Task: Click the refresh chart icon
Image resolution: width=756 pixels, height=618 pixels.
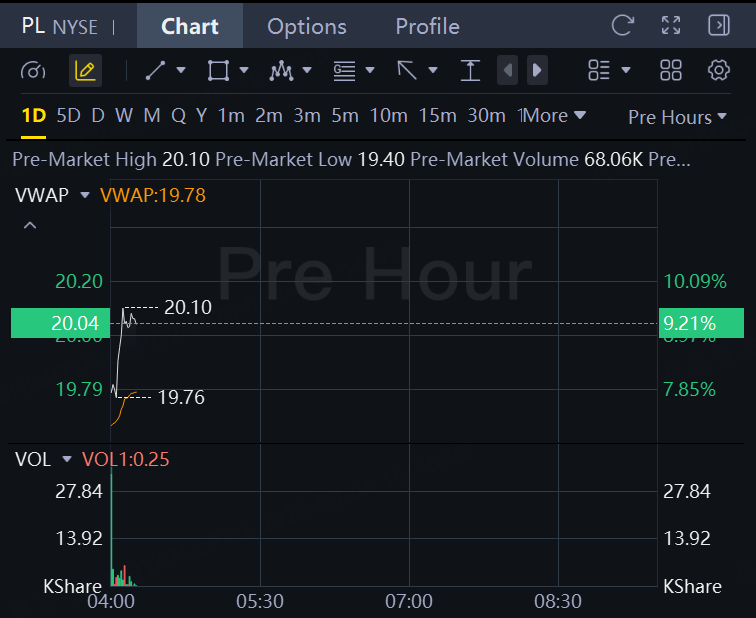Action: [622, 25]
